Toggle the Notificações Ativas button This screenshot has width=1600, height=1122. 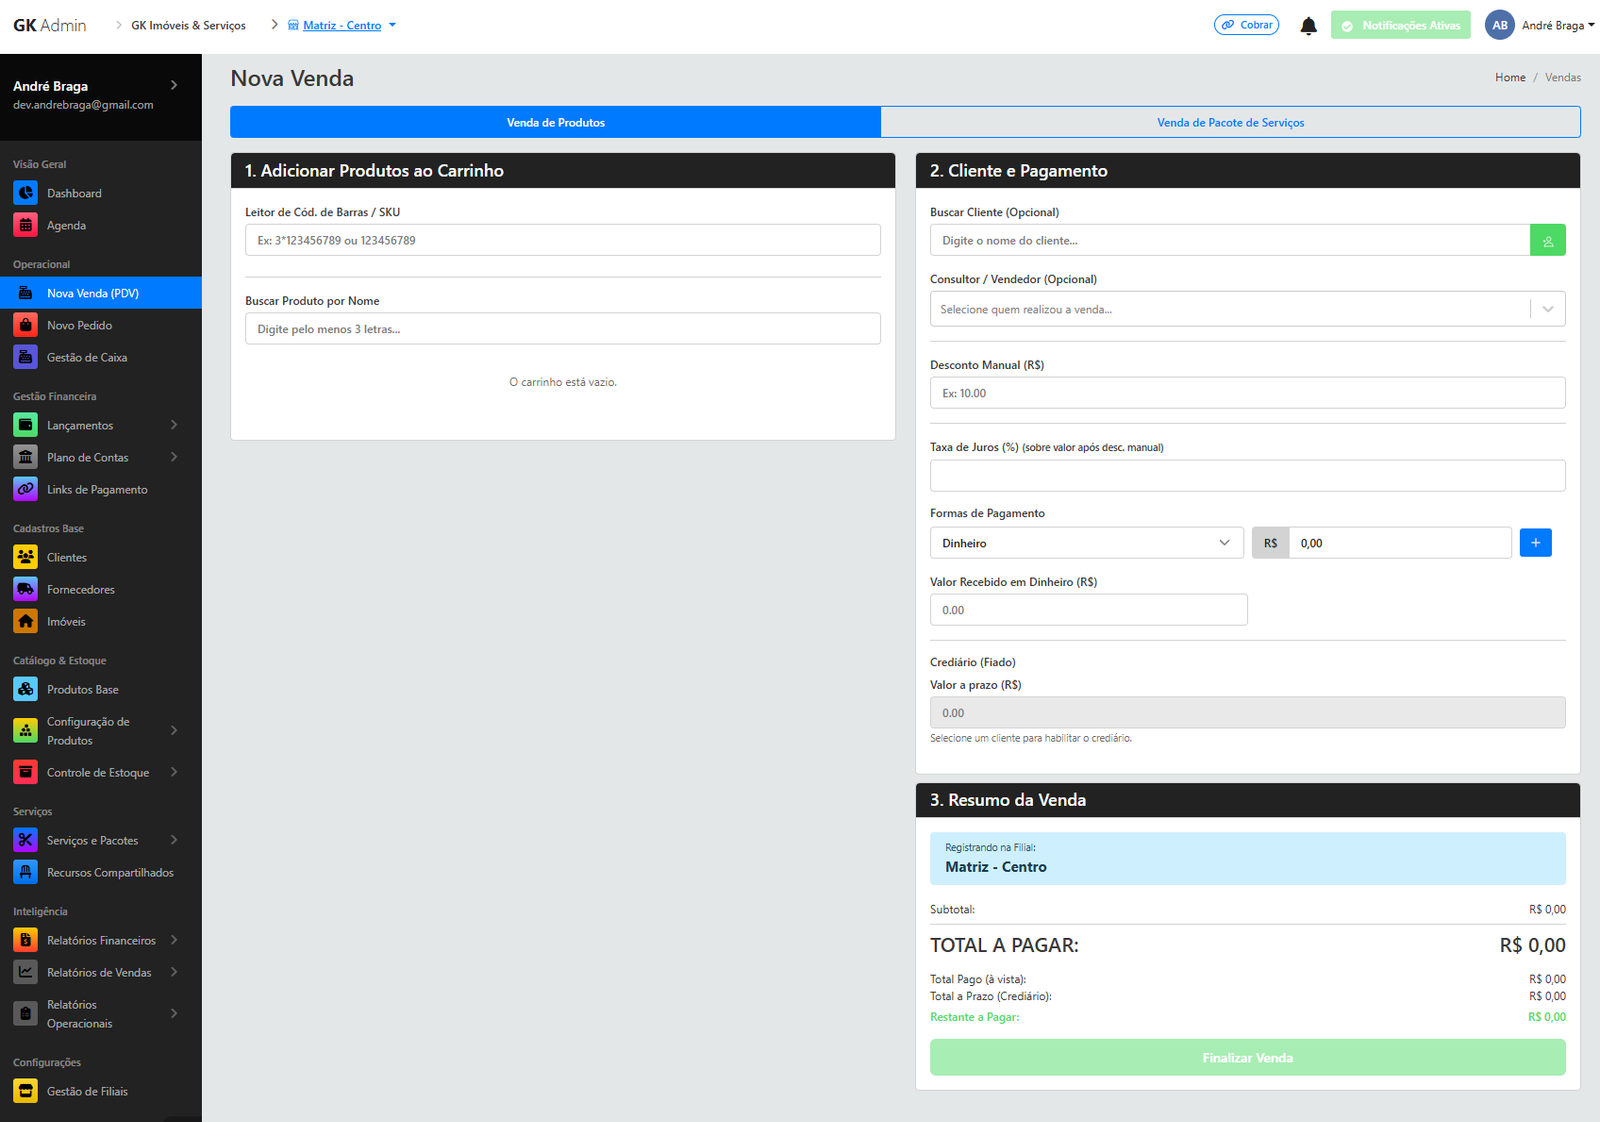coord(1400,26)
